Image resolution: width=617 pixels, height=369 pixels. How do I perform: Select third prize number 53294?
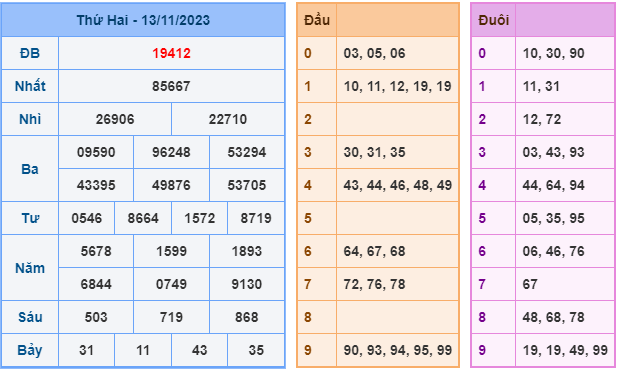click(x=247, y=152)
